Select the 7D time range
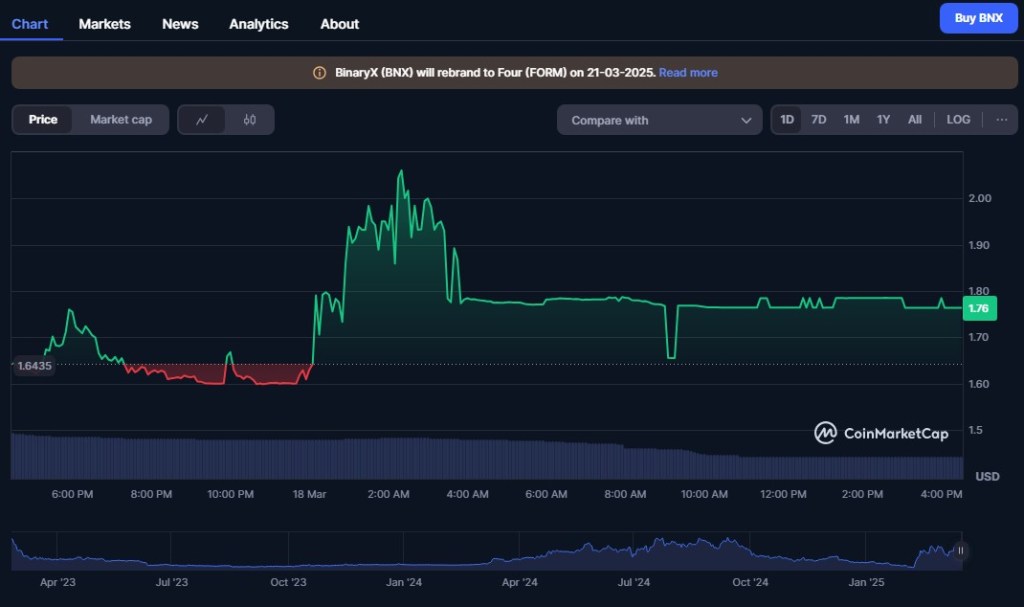The width and height of the screenshot is (1024, 607). [818, 120]
